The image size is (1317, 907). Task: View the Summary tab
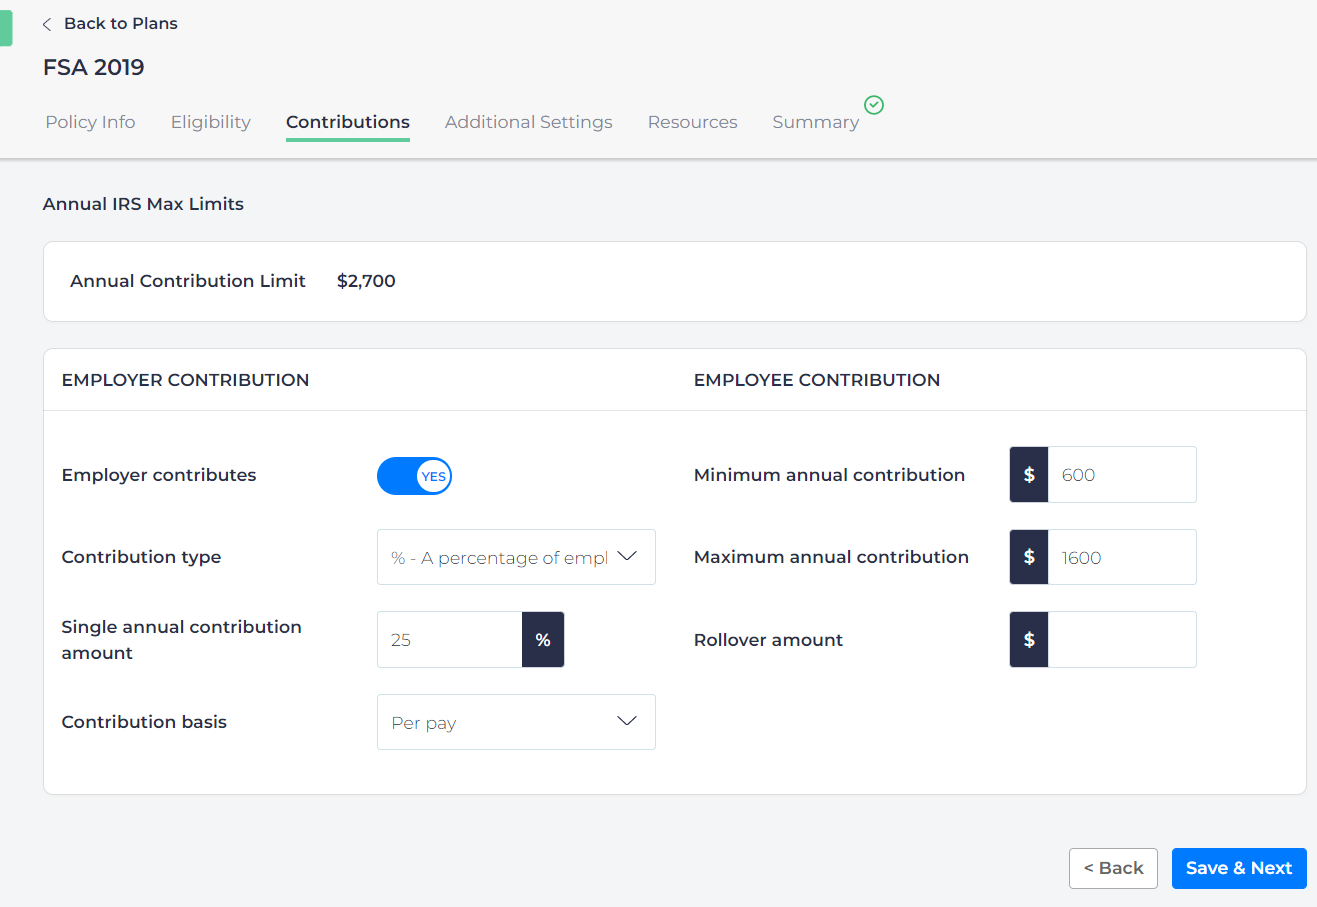click(815, 122)
